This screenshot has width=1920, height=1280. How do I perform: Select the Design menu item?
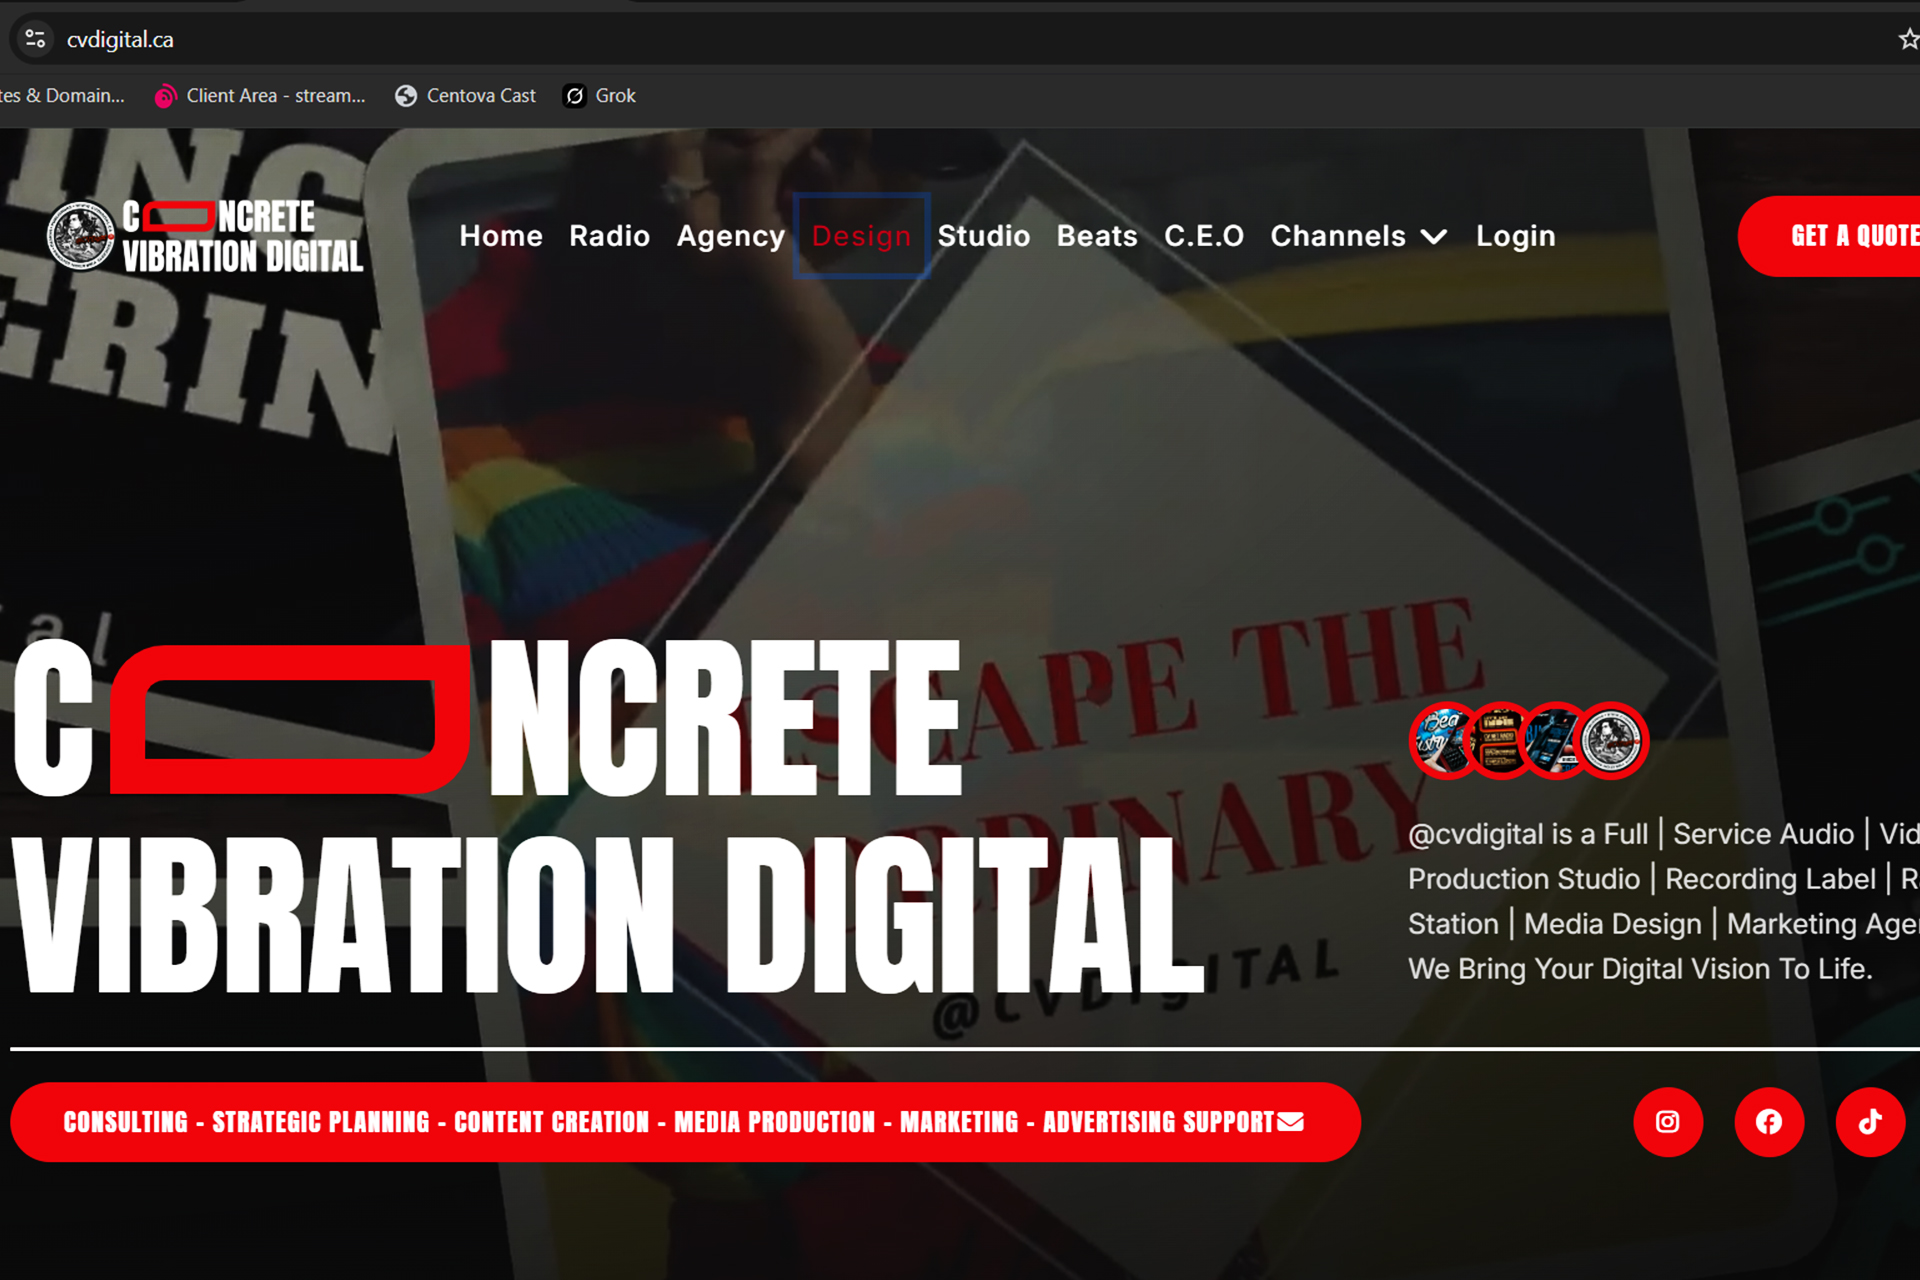click(x=862, y=236)
